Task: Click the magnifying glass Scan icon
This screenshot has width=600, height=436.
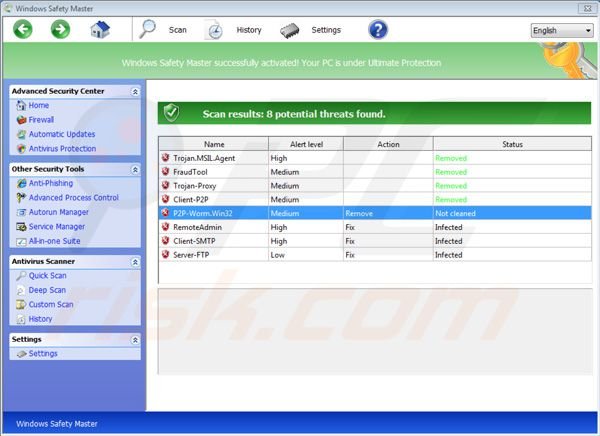Action: point(147,29)
